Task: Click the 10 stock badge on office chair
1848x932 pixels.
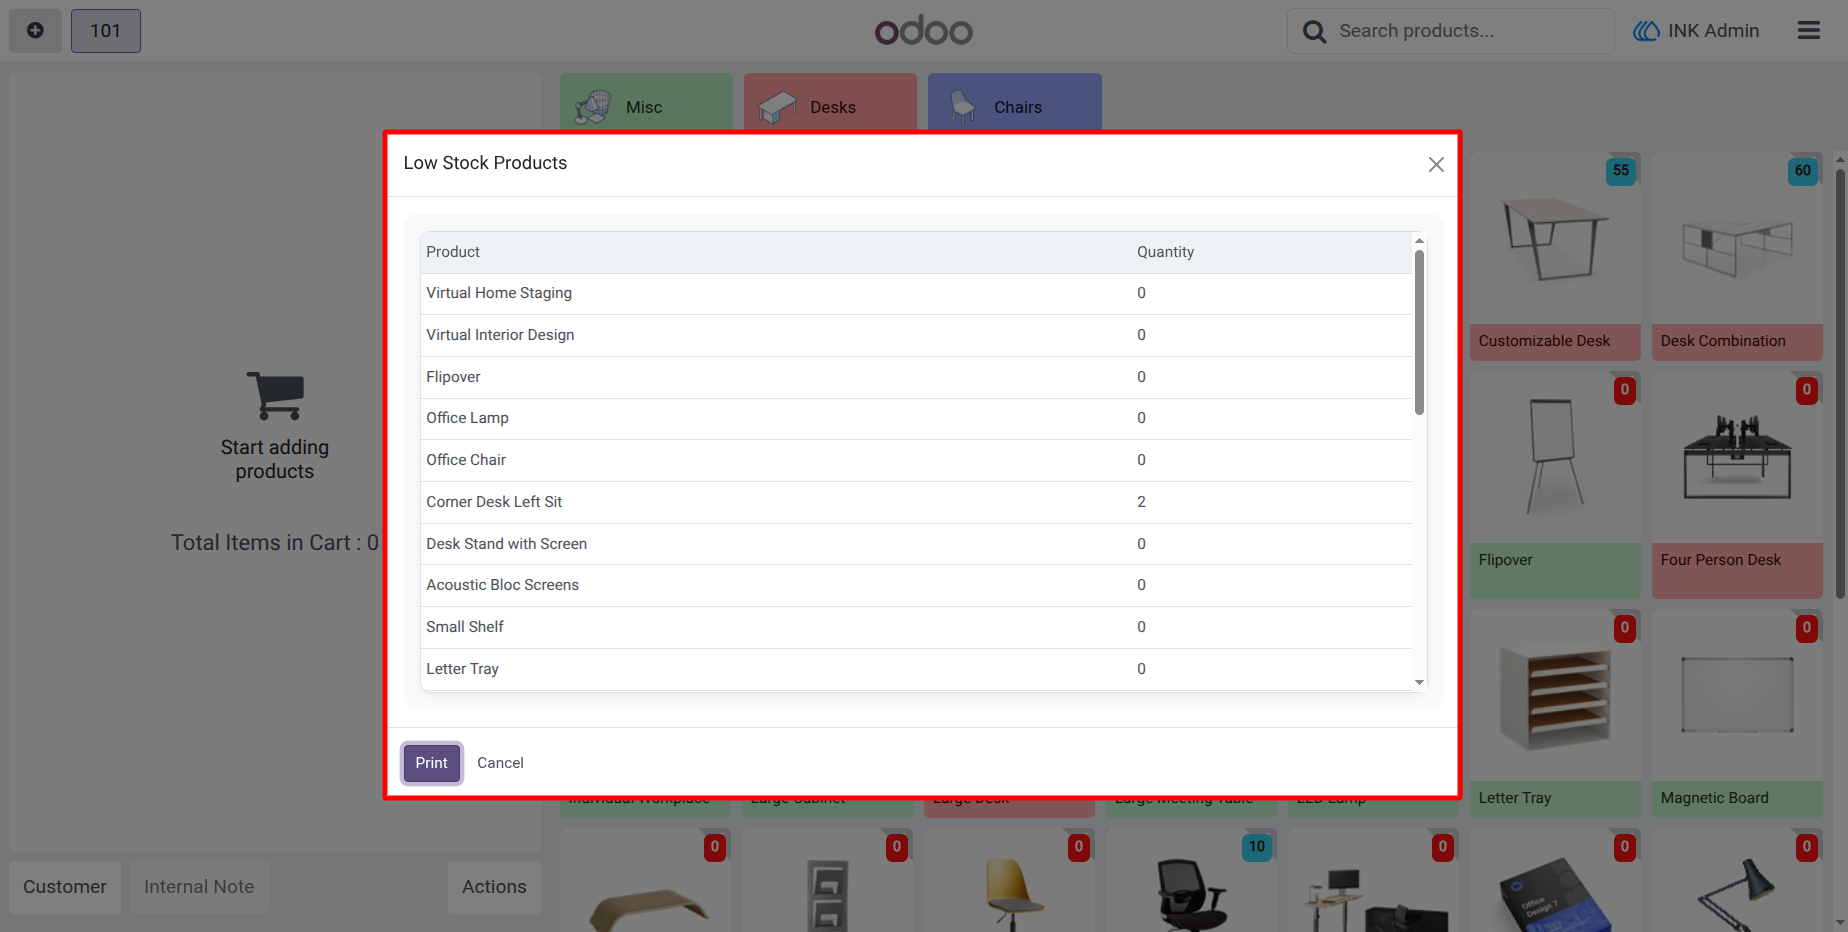Action: tap(1257, 847)
